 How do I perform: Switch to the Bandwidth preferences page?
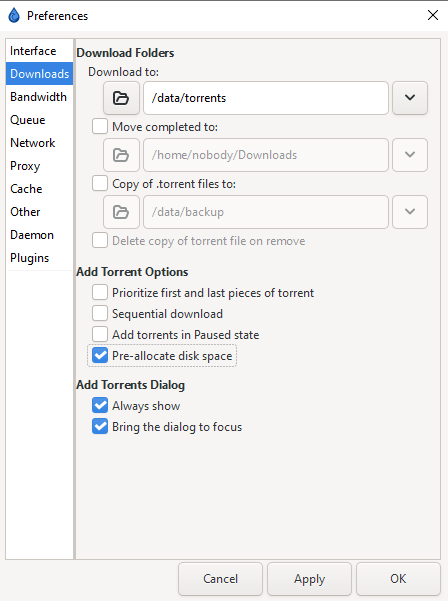pyautogui.click(x=39, y=97)
